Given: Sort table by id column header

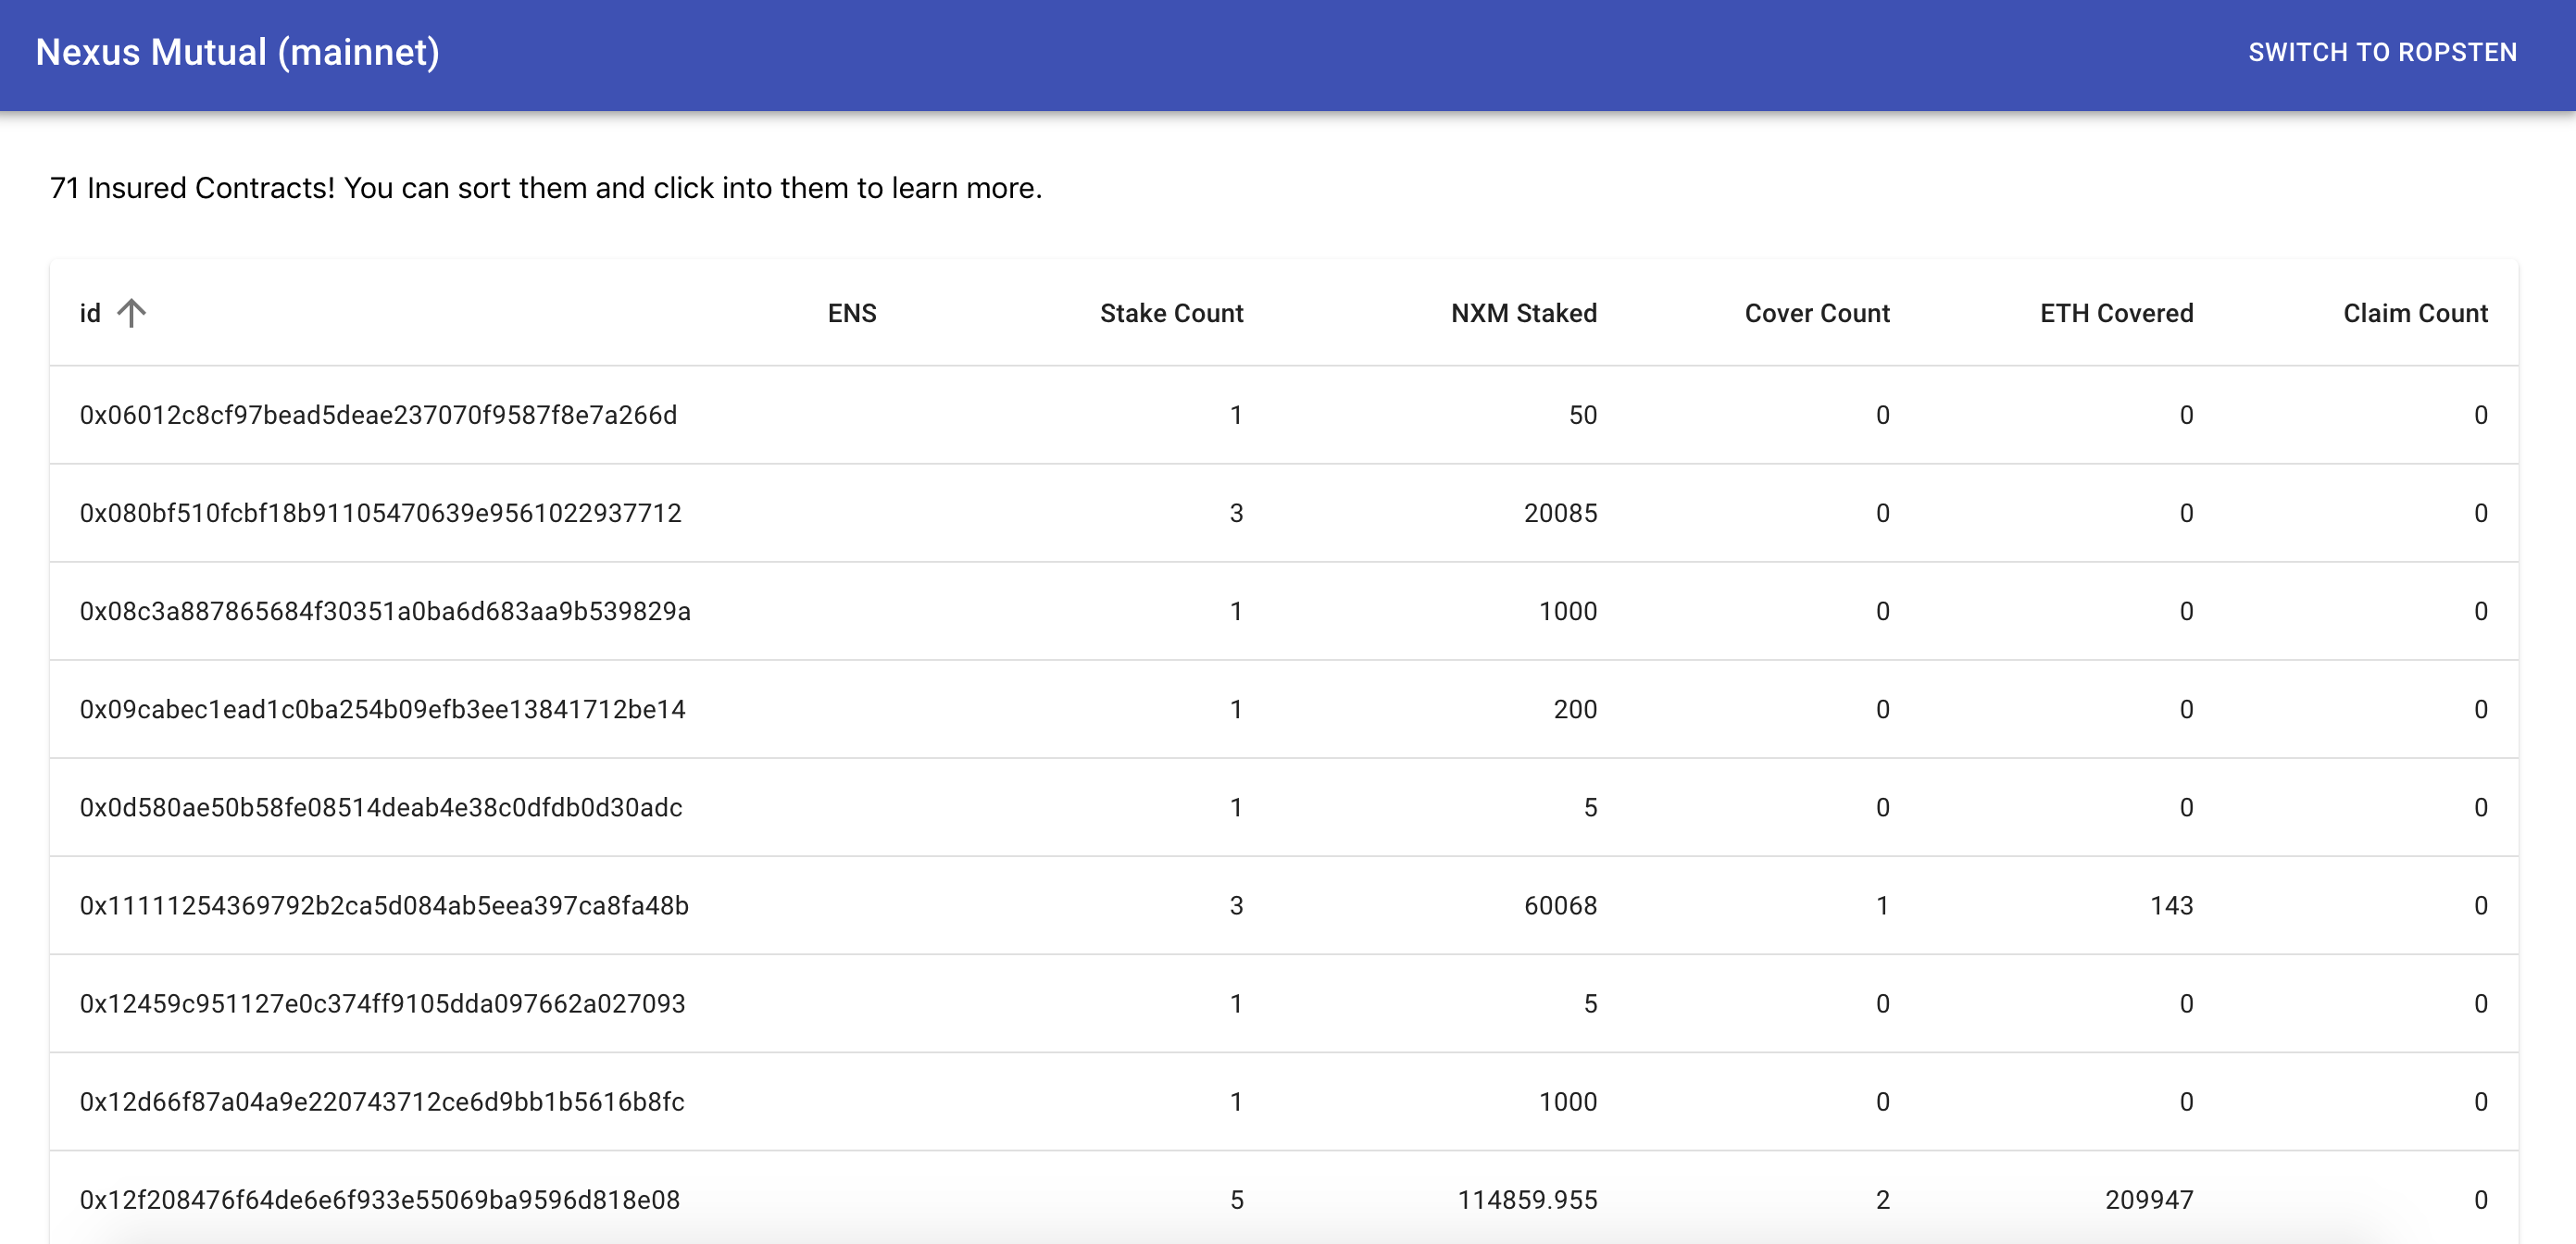Looking at the screenshot, I should coord(90,313).
